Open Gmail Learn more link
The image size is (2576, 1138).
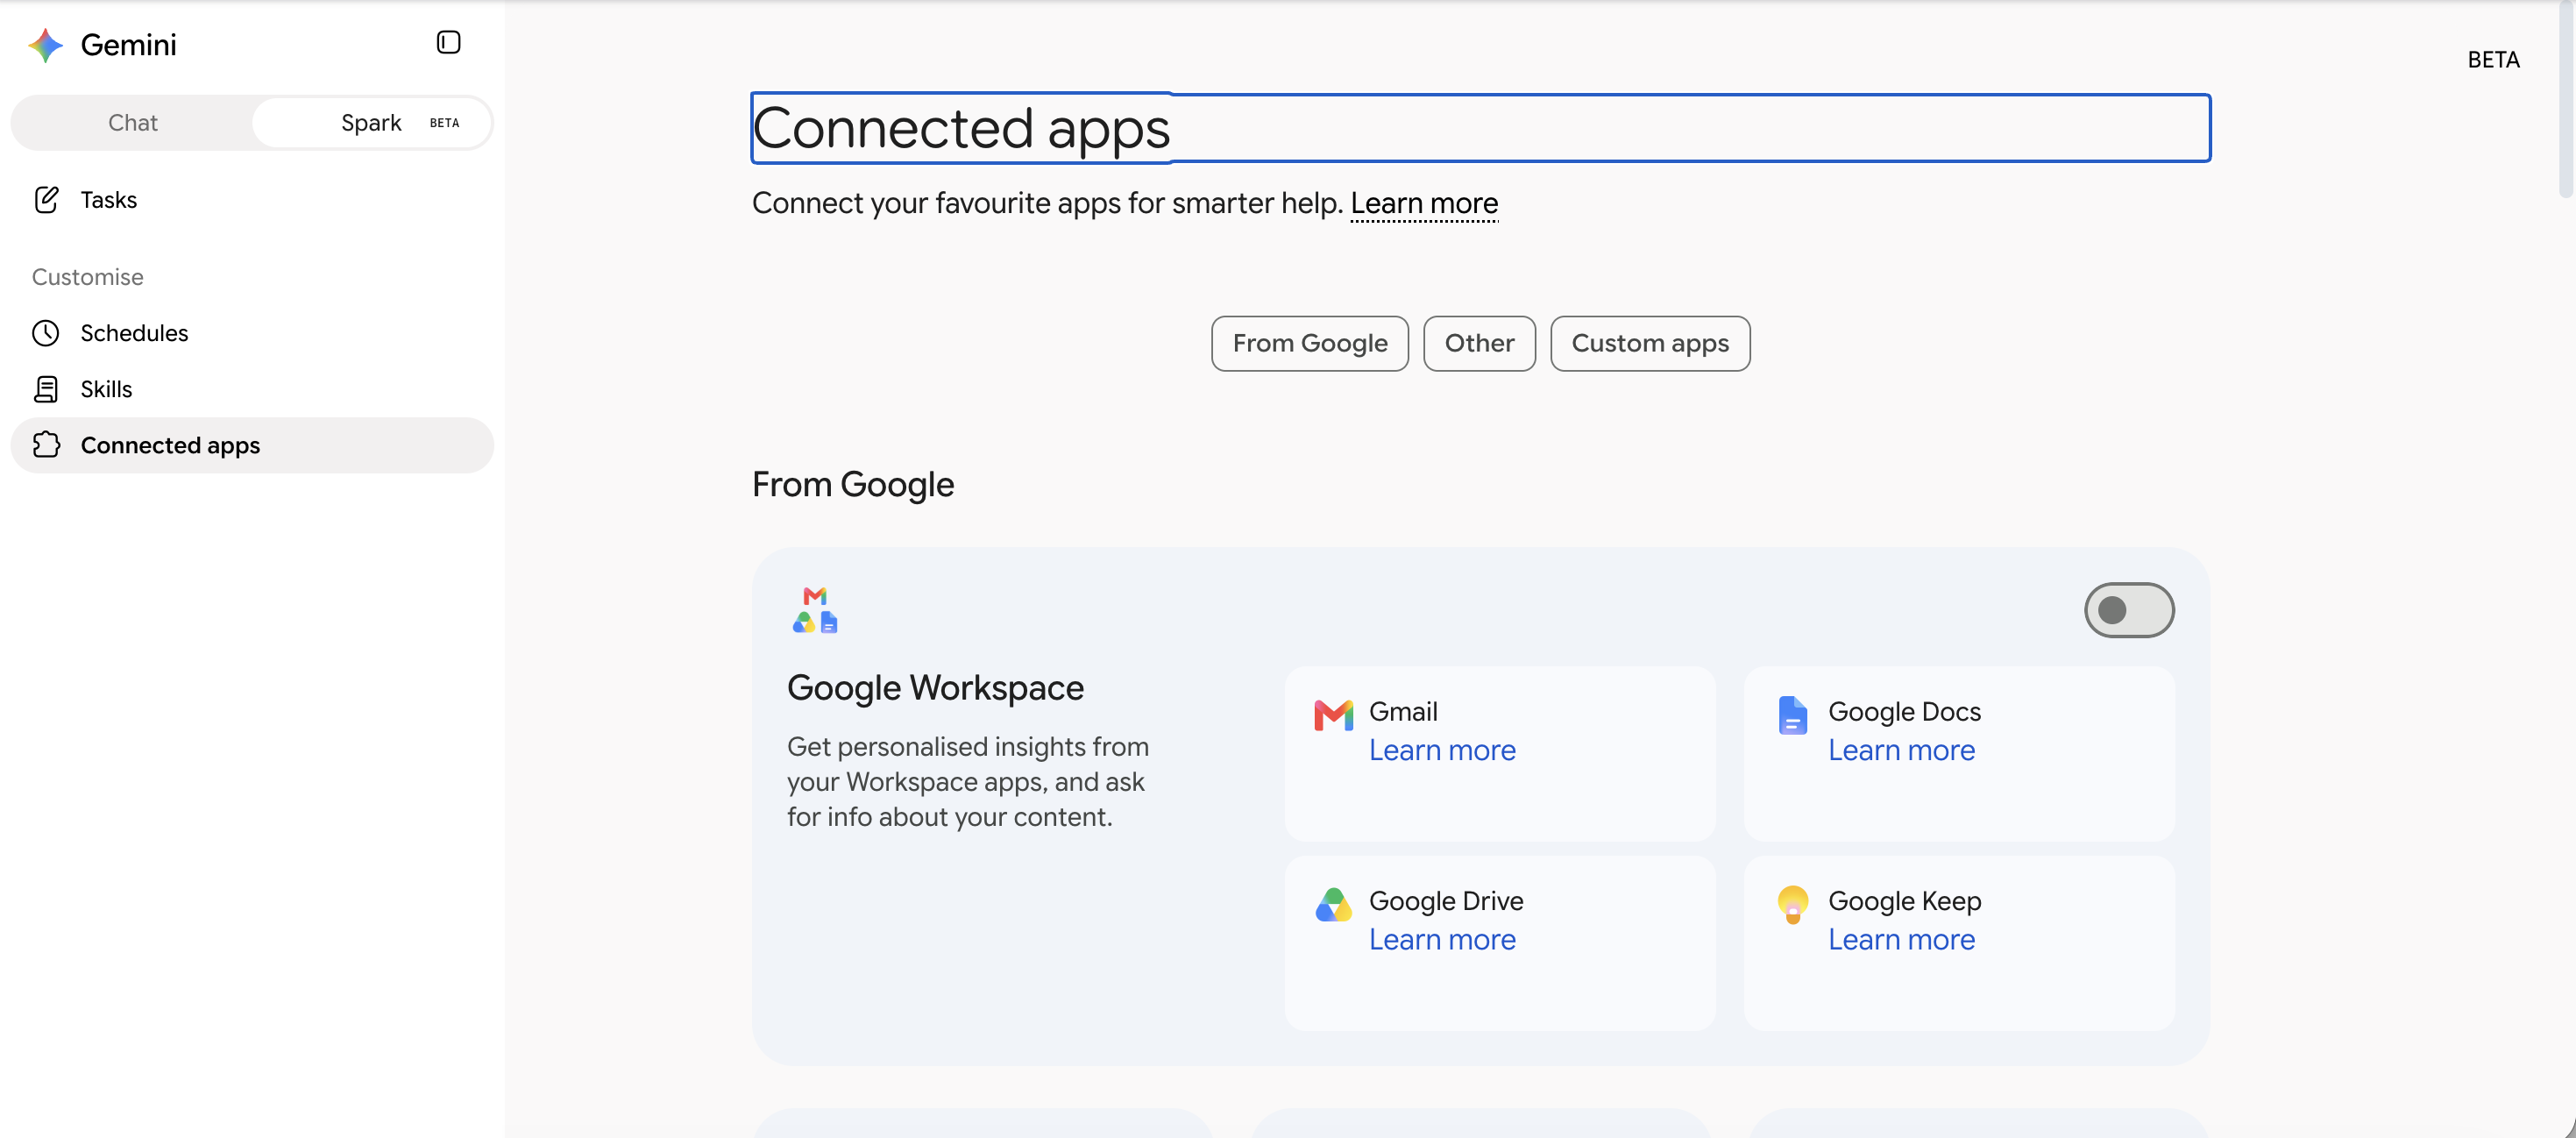click(1441, 750)
